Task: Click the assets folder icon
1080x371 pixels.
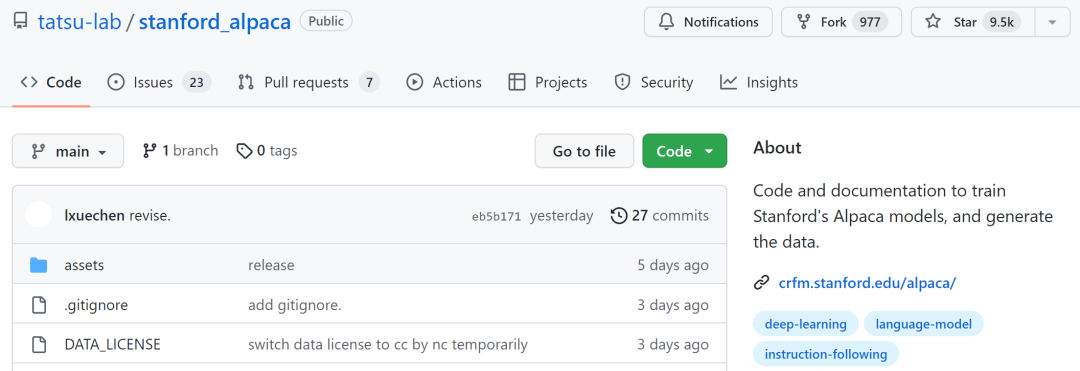Action: click(39, 265)
